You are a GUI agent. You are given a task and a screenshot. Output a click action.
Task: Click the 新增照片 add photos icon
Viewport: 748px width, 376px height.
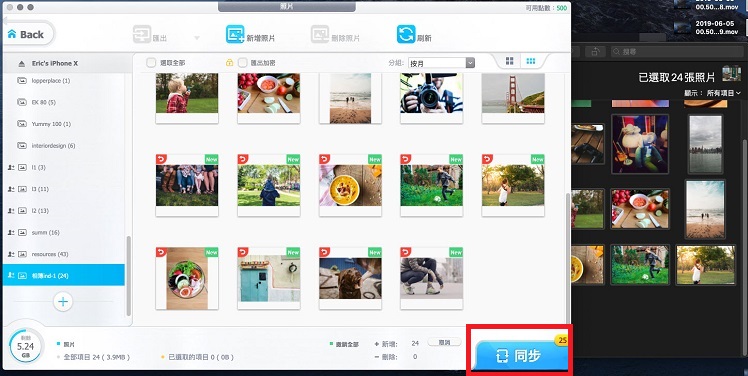click(x=235, y=34)
